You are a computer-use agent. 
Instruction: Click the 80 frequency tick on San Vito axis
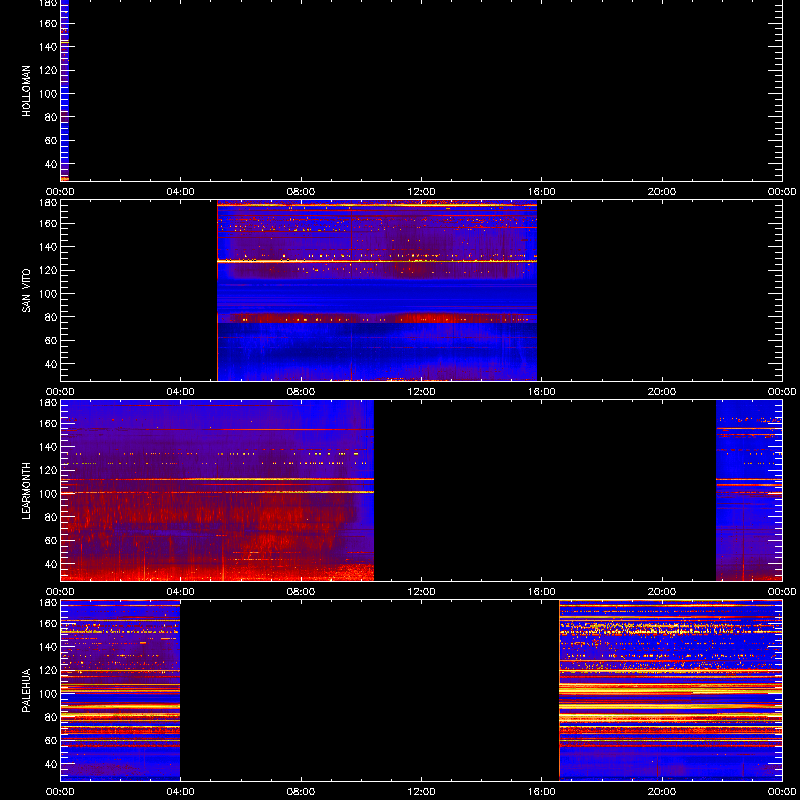pyautogui.click(x=51, y=317)
